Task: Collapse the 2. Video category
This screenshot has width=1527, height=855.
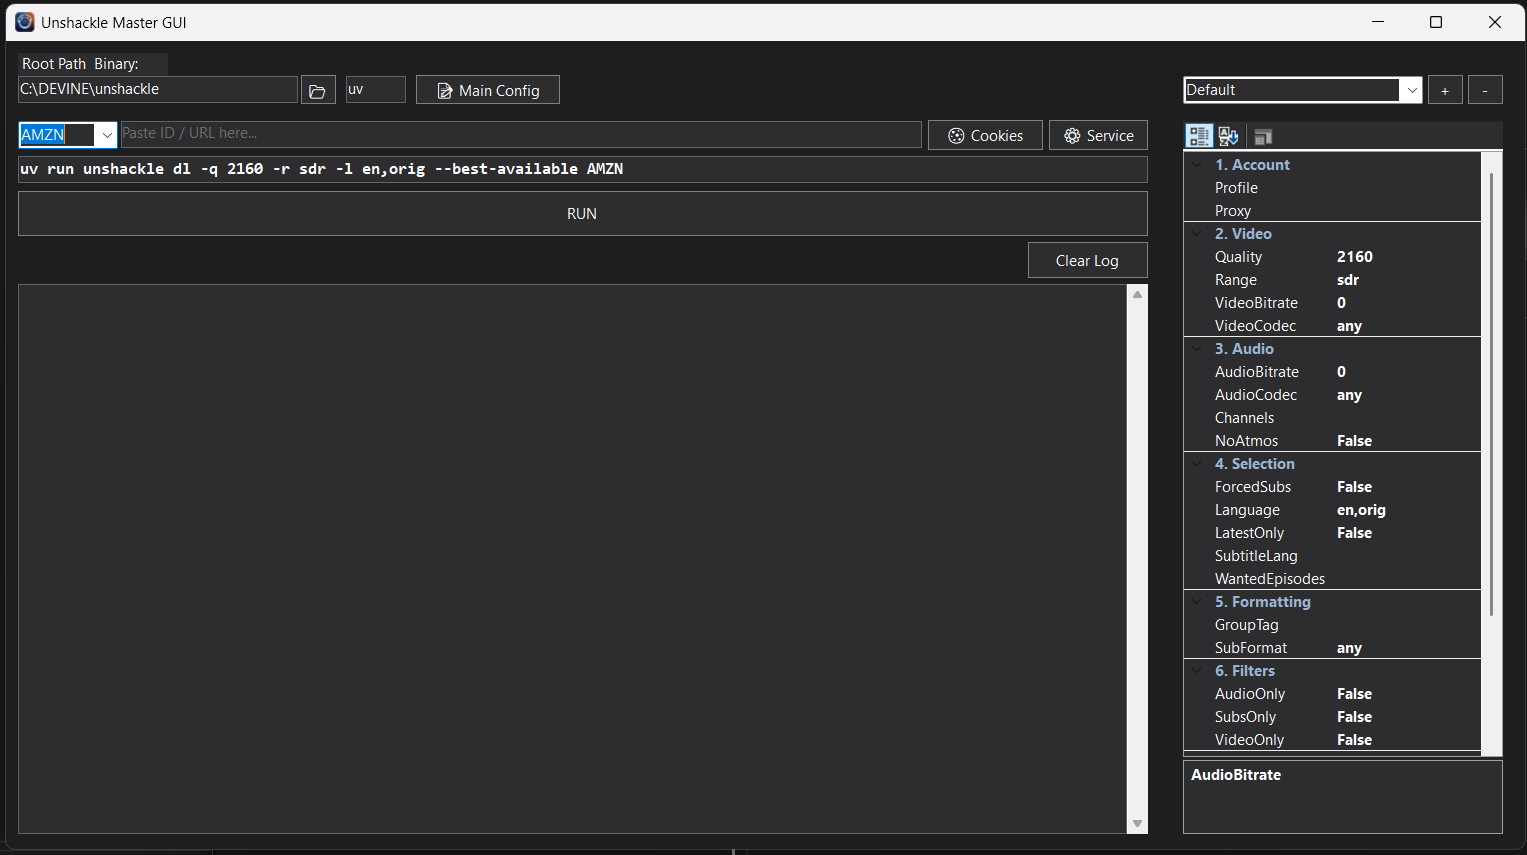Action: pyautogui.click(x=1197, y=234)
